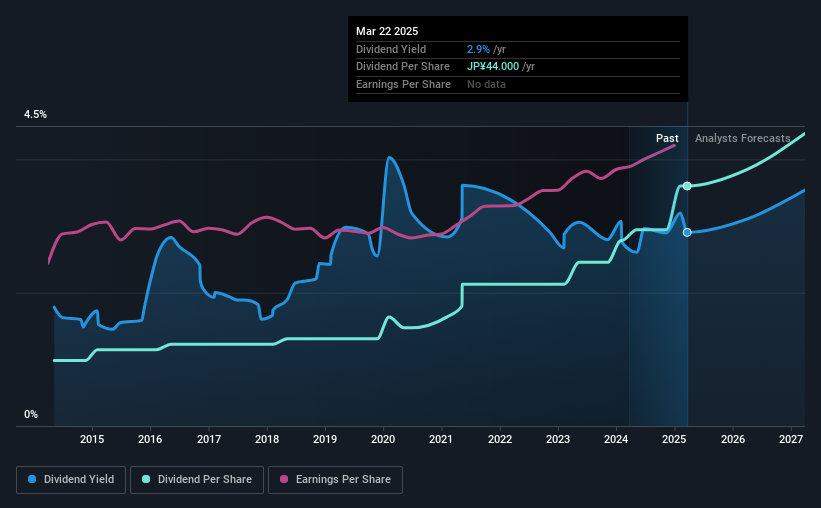821x508 pixels.
Task: Toggle the Earnings Per Share legend button
Action: [x=335, y=480]
